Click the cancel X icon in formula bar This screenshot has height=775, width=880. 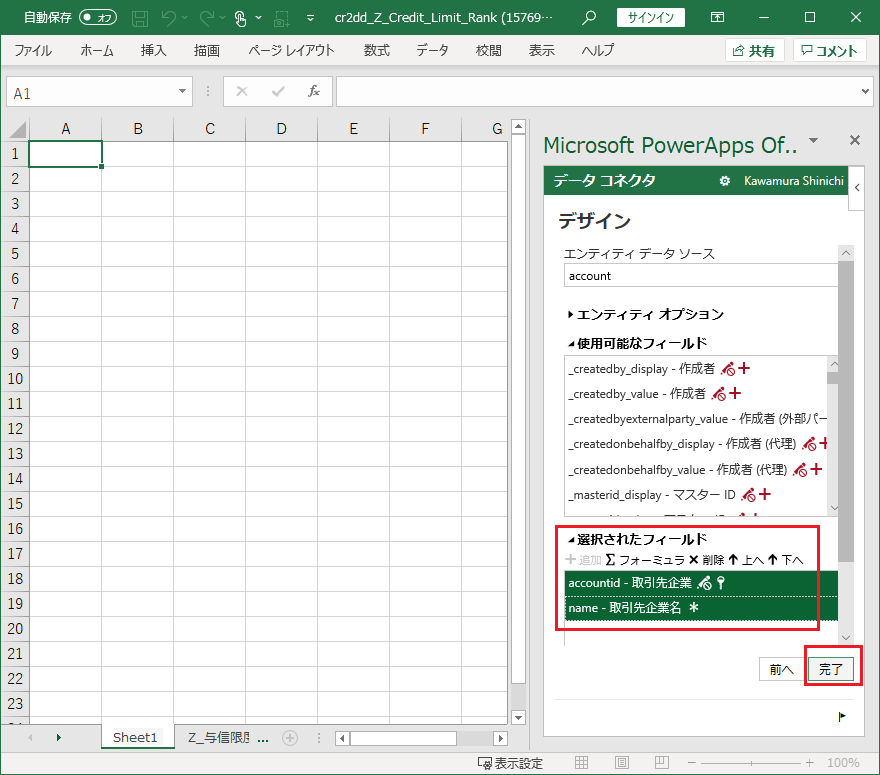[242, 91]
